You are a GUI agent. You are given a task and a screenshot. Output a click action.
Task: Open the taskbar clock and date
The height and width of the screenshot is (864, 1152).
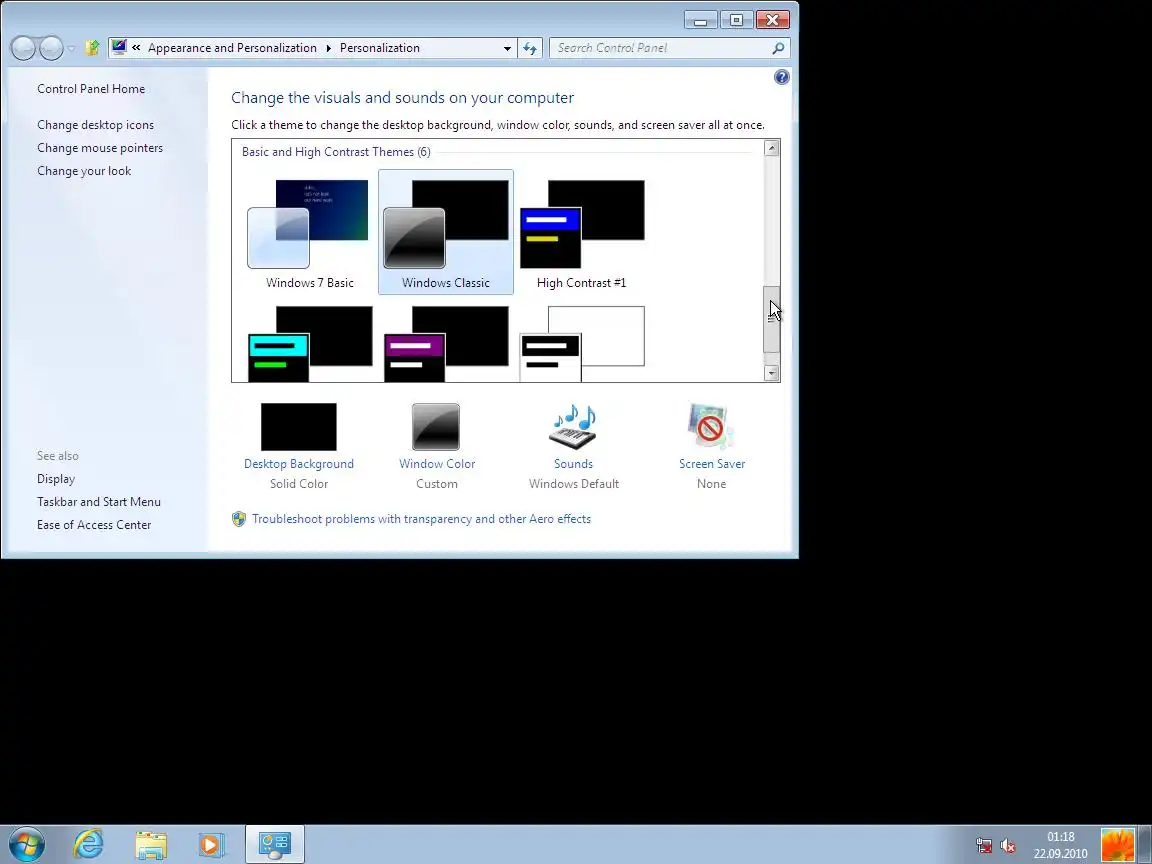coord(1060,845)
